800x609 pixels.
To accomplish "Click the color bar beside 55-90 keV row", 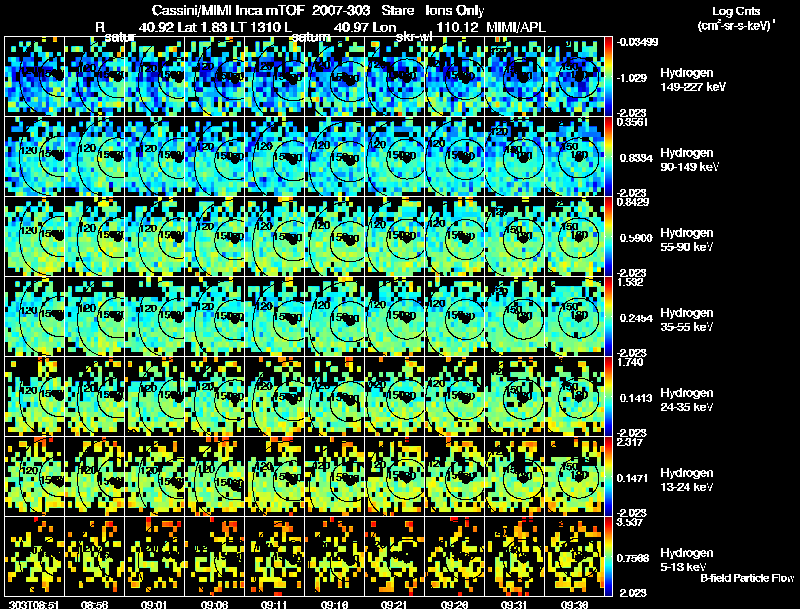I will click(x=608, y=237).
